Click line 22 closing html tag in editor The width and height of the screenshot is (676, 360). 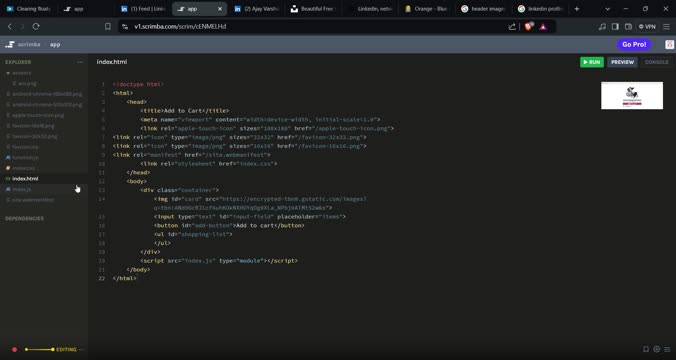click(125, 279)
